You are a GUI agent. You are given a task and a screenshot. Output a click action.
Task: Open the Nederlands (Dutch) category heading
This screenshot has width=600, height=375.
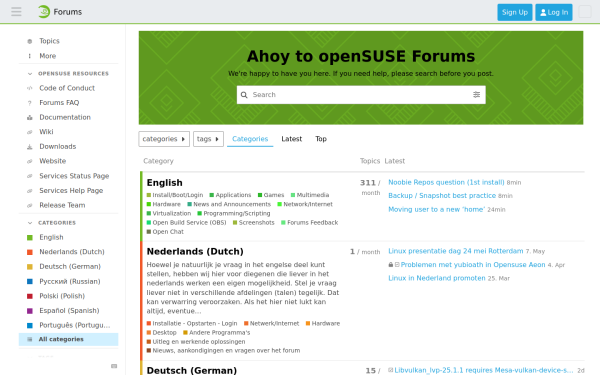pyautogui.click(x=195, y=251)
